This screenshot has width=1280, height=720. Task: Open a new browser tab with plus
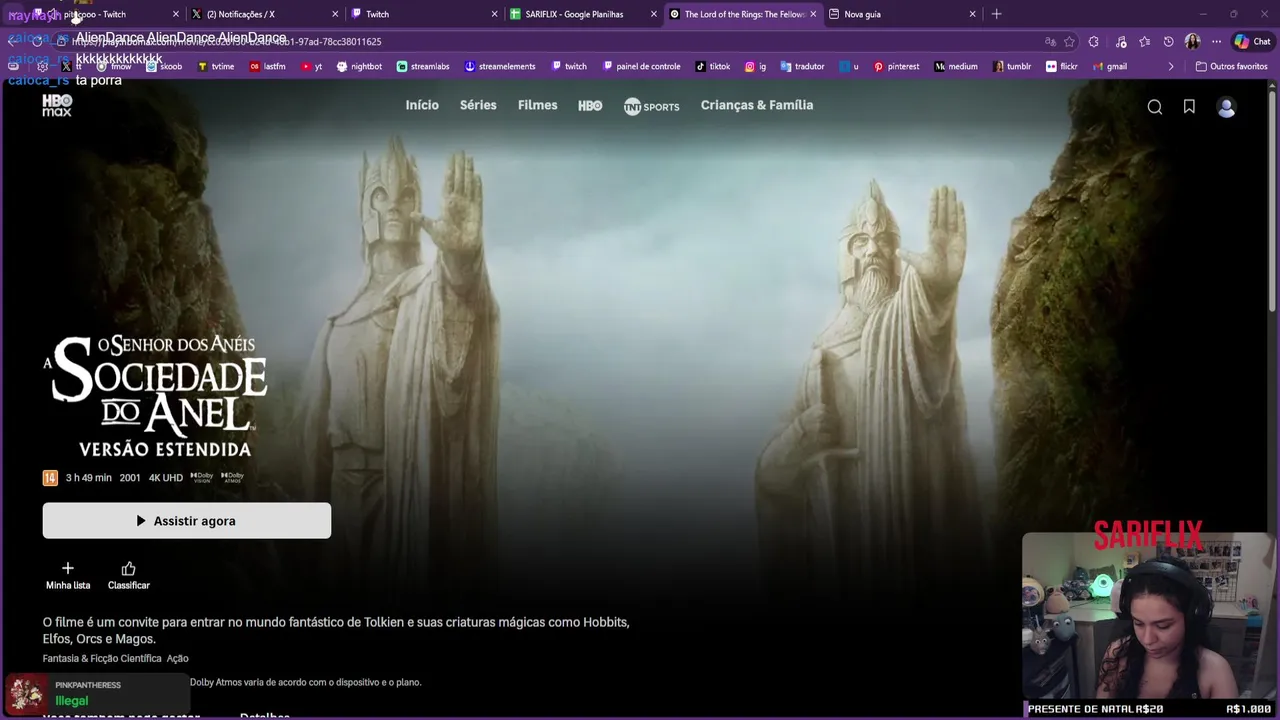(996, 14)
